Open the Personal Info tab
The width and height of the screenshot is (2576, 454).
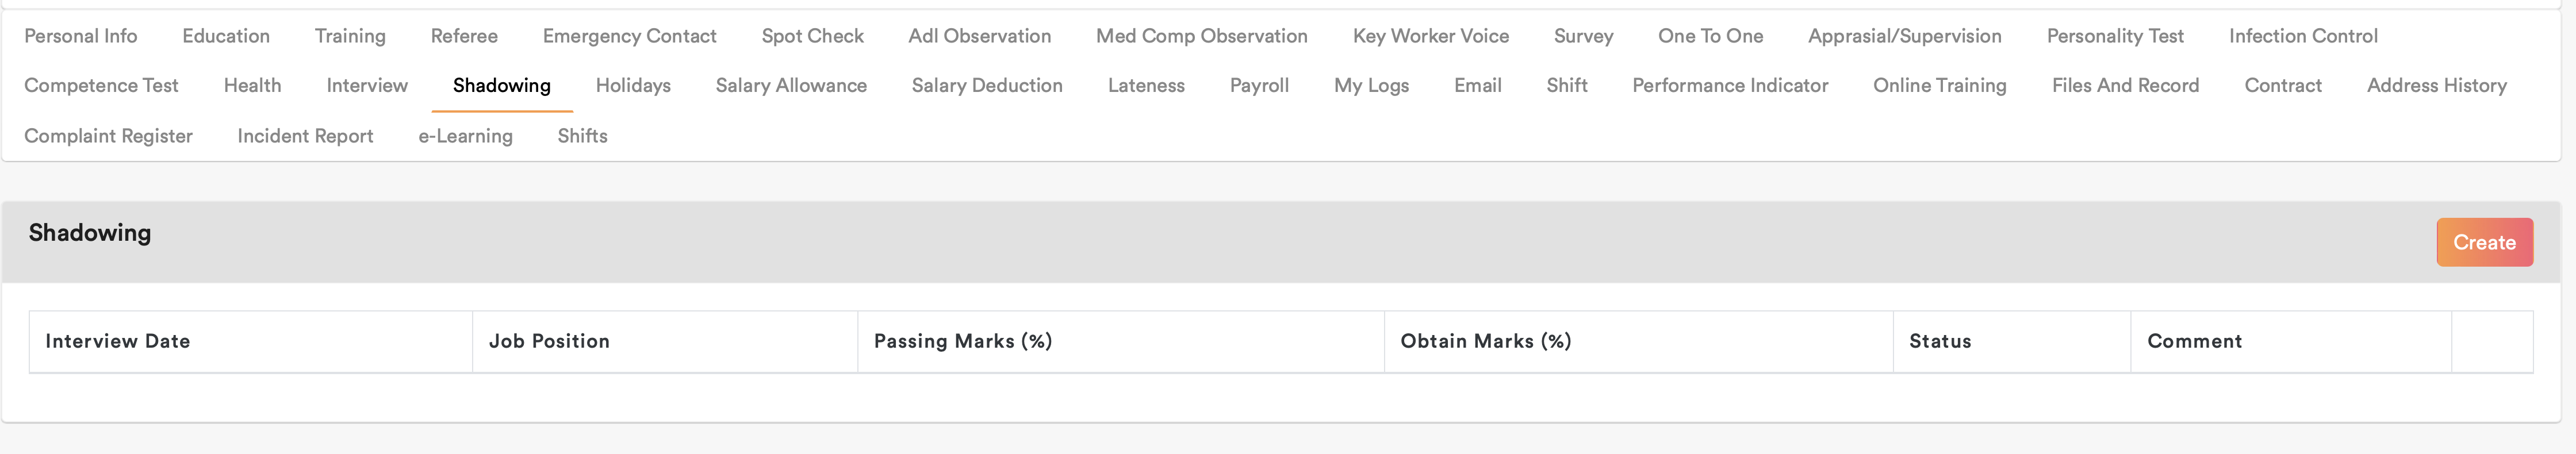[x=81, y=36]
